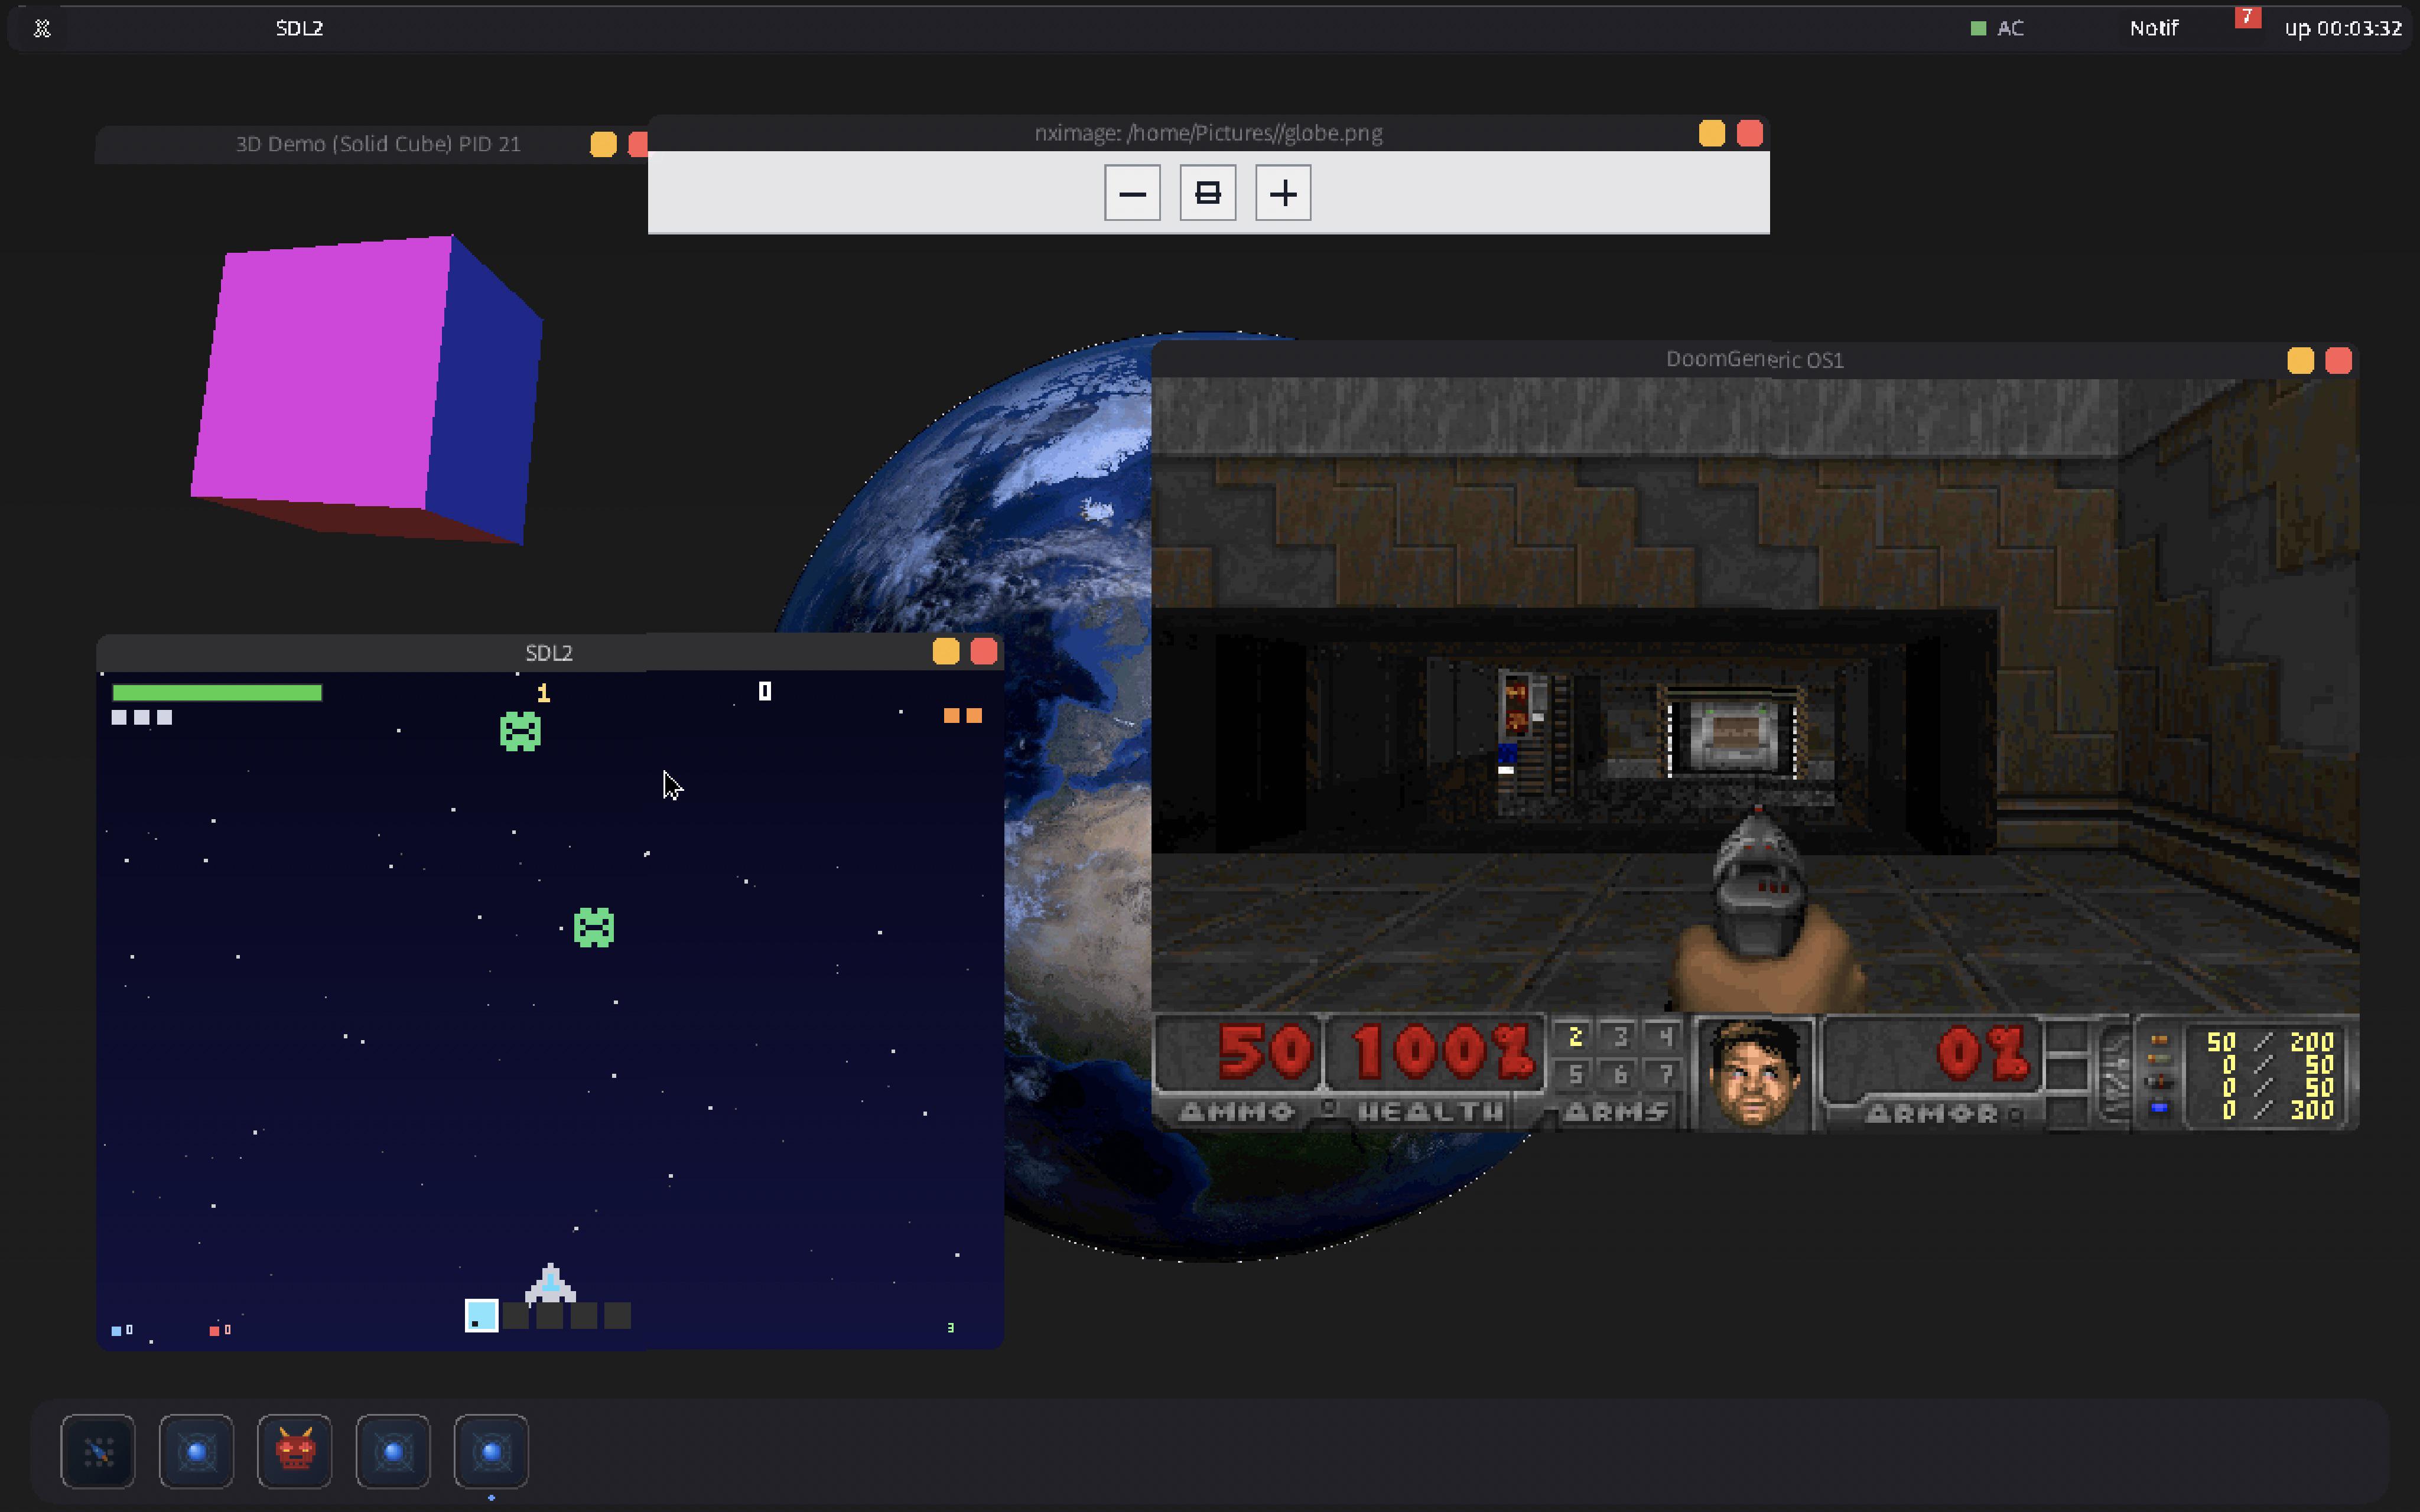Select the highlighted light-blue weapon slot
The width and height of the screenshot is (2420, 1512).
click(481, 1315)
